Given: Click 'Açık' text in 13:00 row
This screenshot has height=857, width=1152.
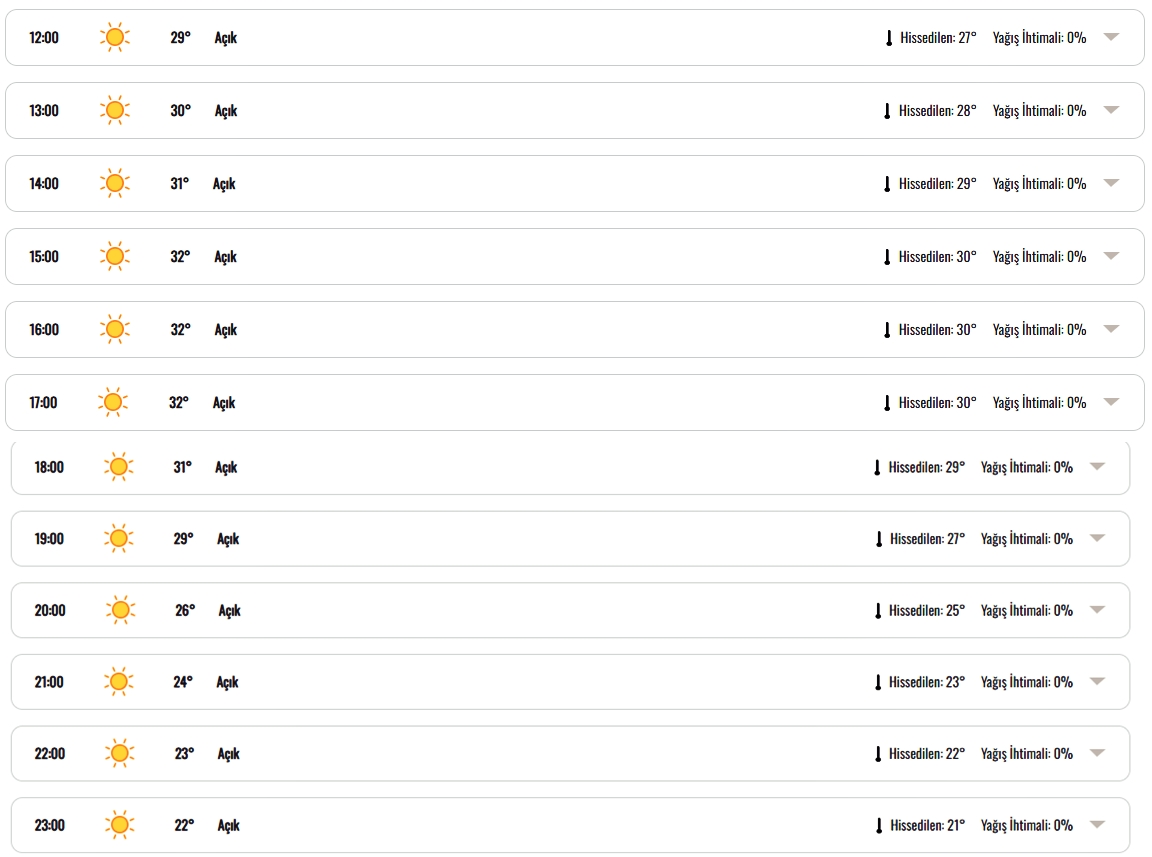Looking at the screenshot, I should (226, 111).
